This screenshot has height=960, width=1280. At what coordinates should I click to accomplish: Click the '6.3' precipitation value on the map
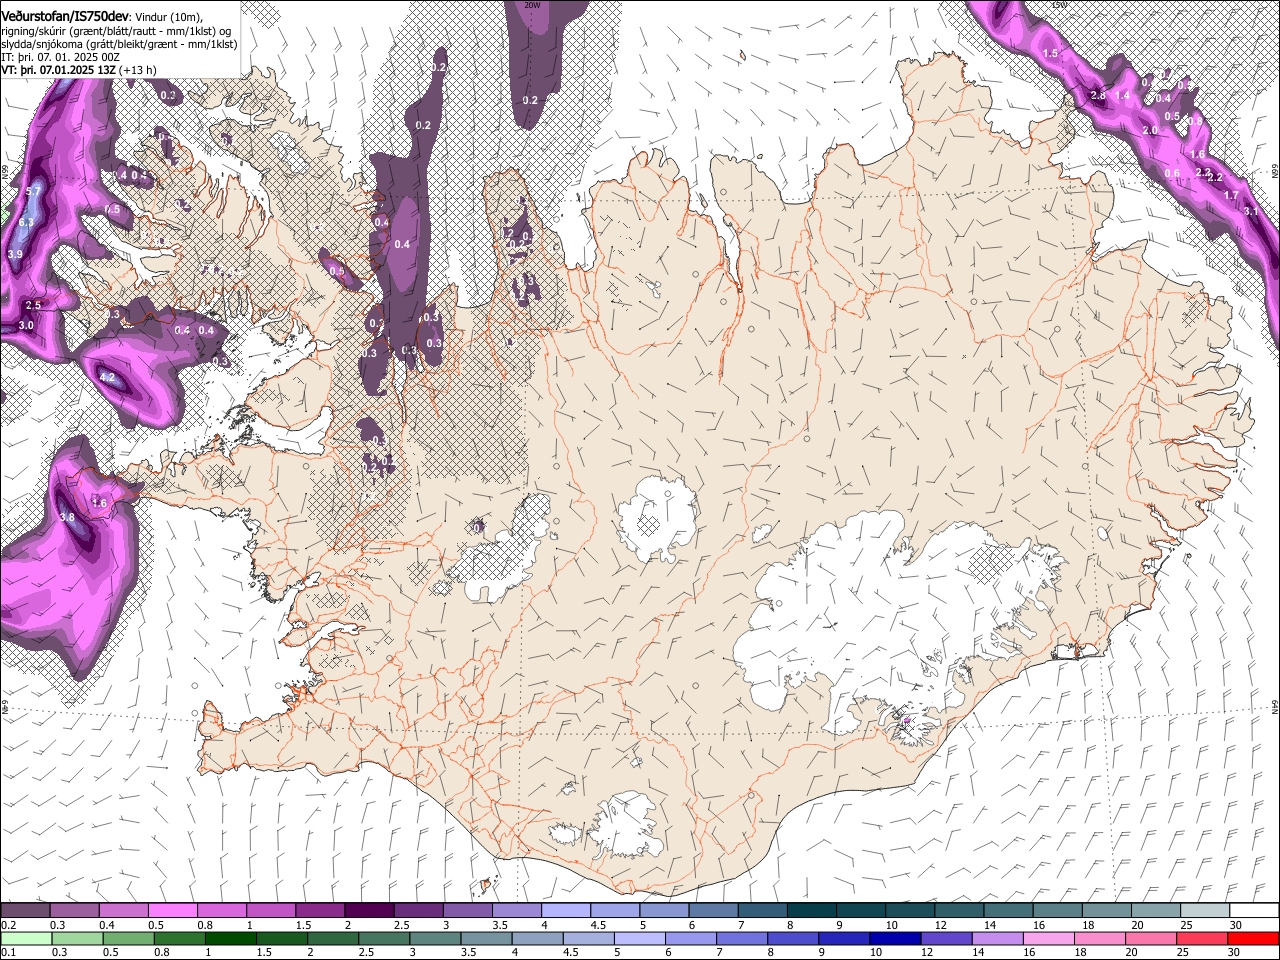(x=27, y=222)
